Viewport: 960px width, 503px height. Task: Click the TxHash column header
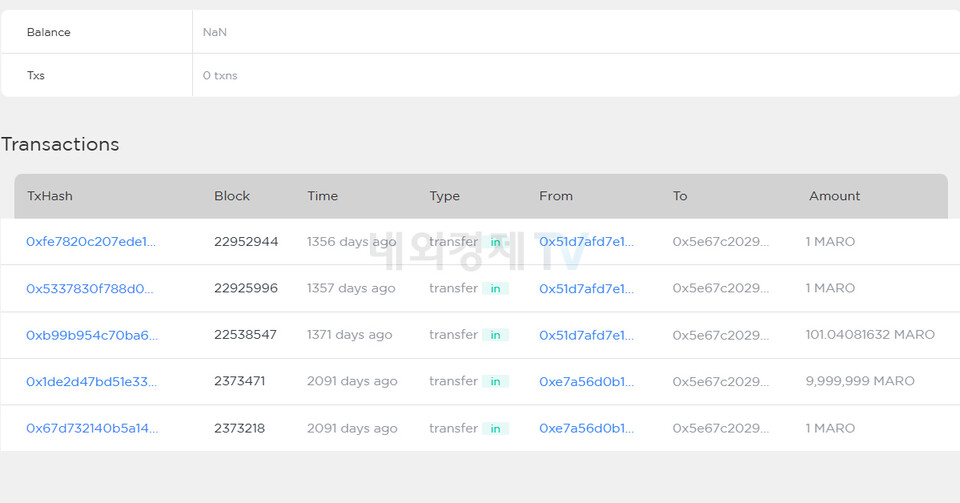click(50, 196)
